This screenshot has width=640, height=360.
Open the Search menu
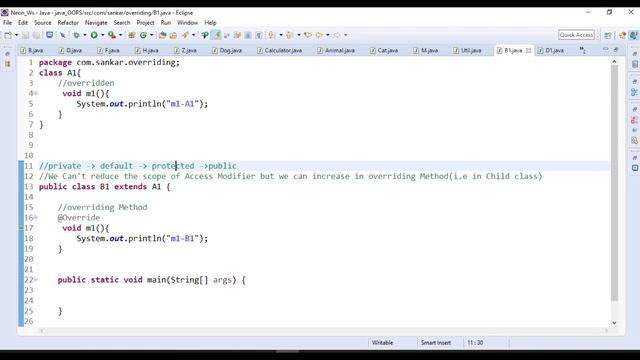pos(122,23)
